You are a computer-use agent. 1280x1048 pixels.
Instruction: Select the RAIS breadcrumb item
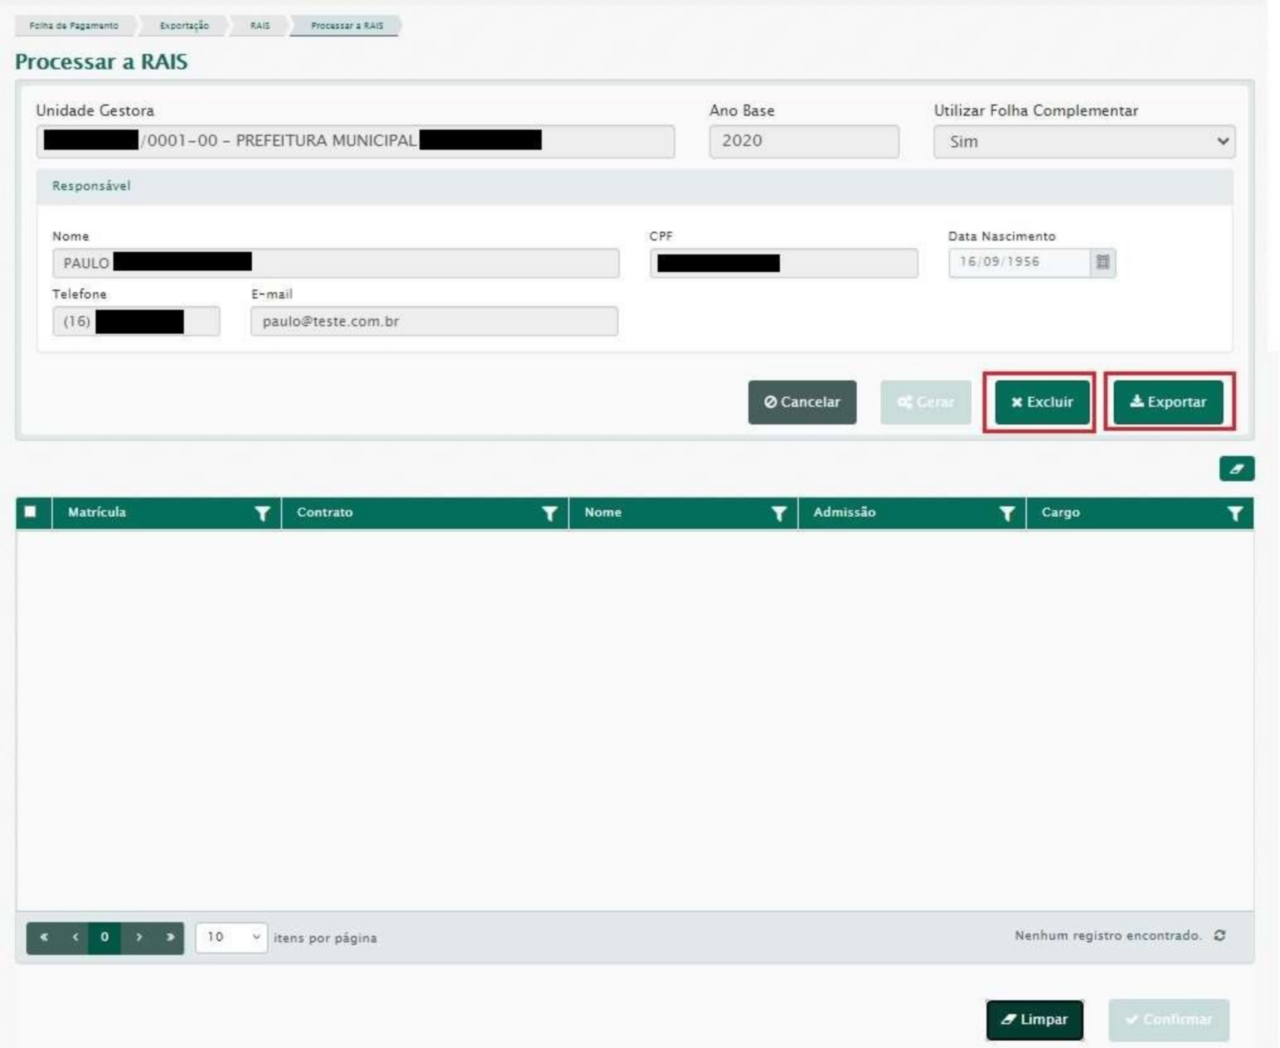[260, 25]
